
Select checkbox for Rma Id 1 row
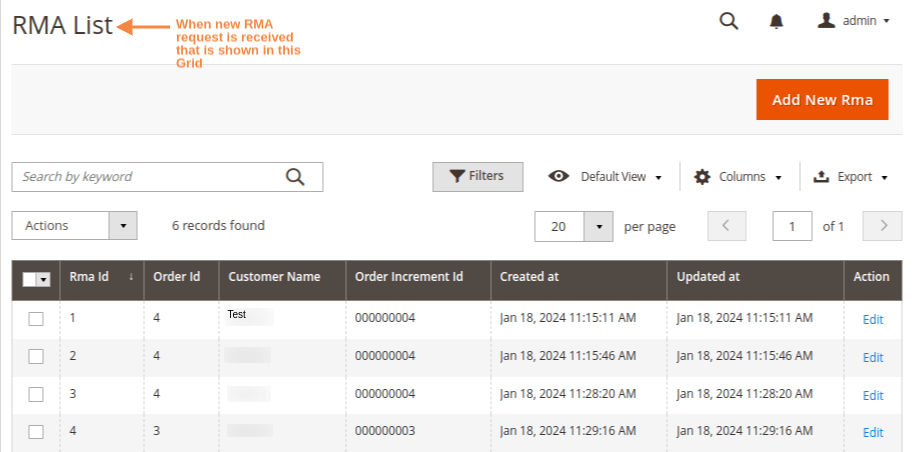tap(36, 318)
